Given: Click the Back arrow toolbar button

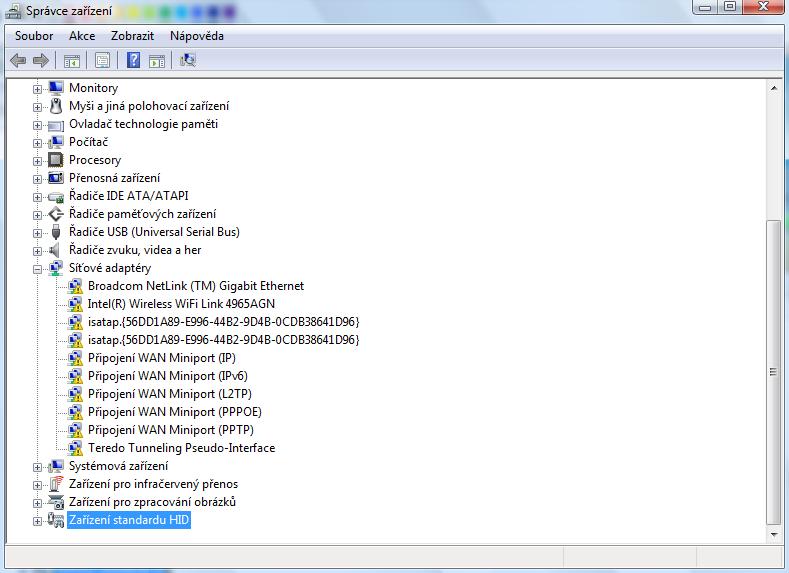Looking at the screenshot, I should point(18,60).
